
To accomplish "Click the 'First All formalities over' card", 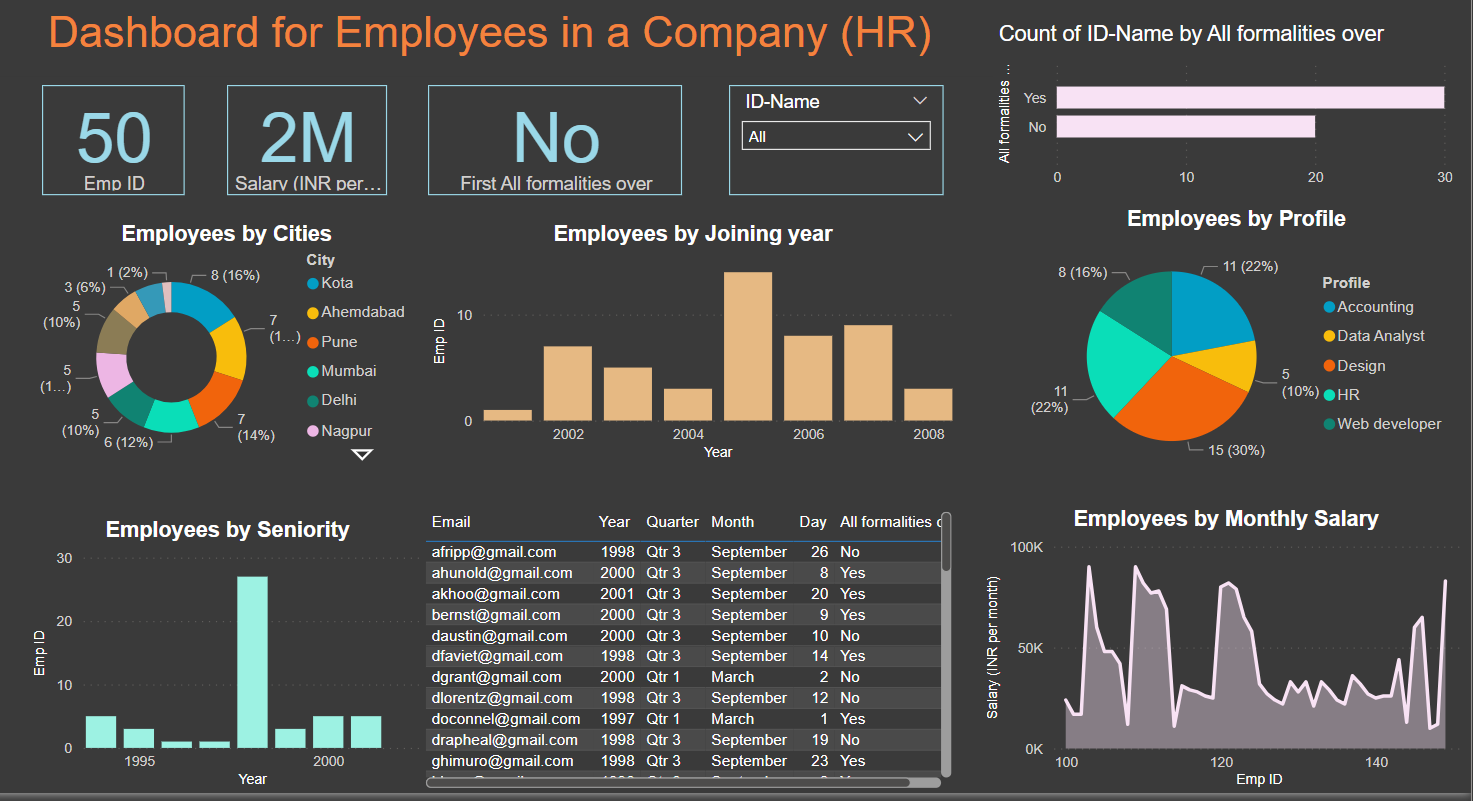I will click(554, 140).
